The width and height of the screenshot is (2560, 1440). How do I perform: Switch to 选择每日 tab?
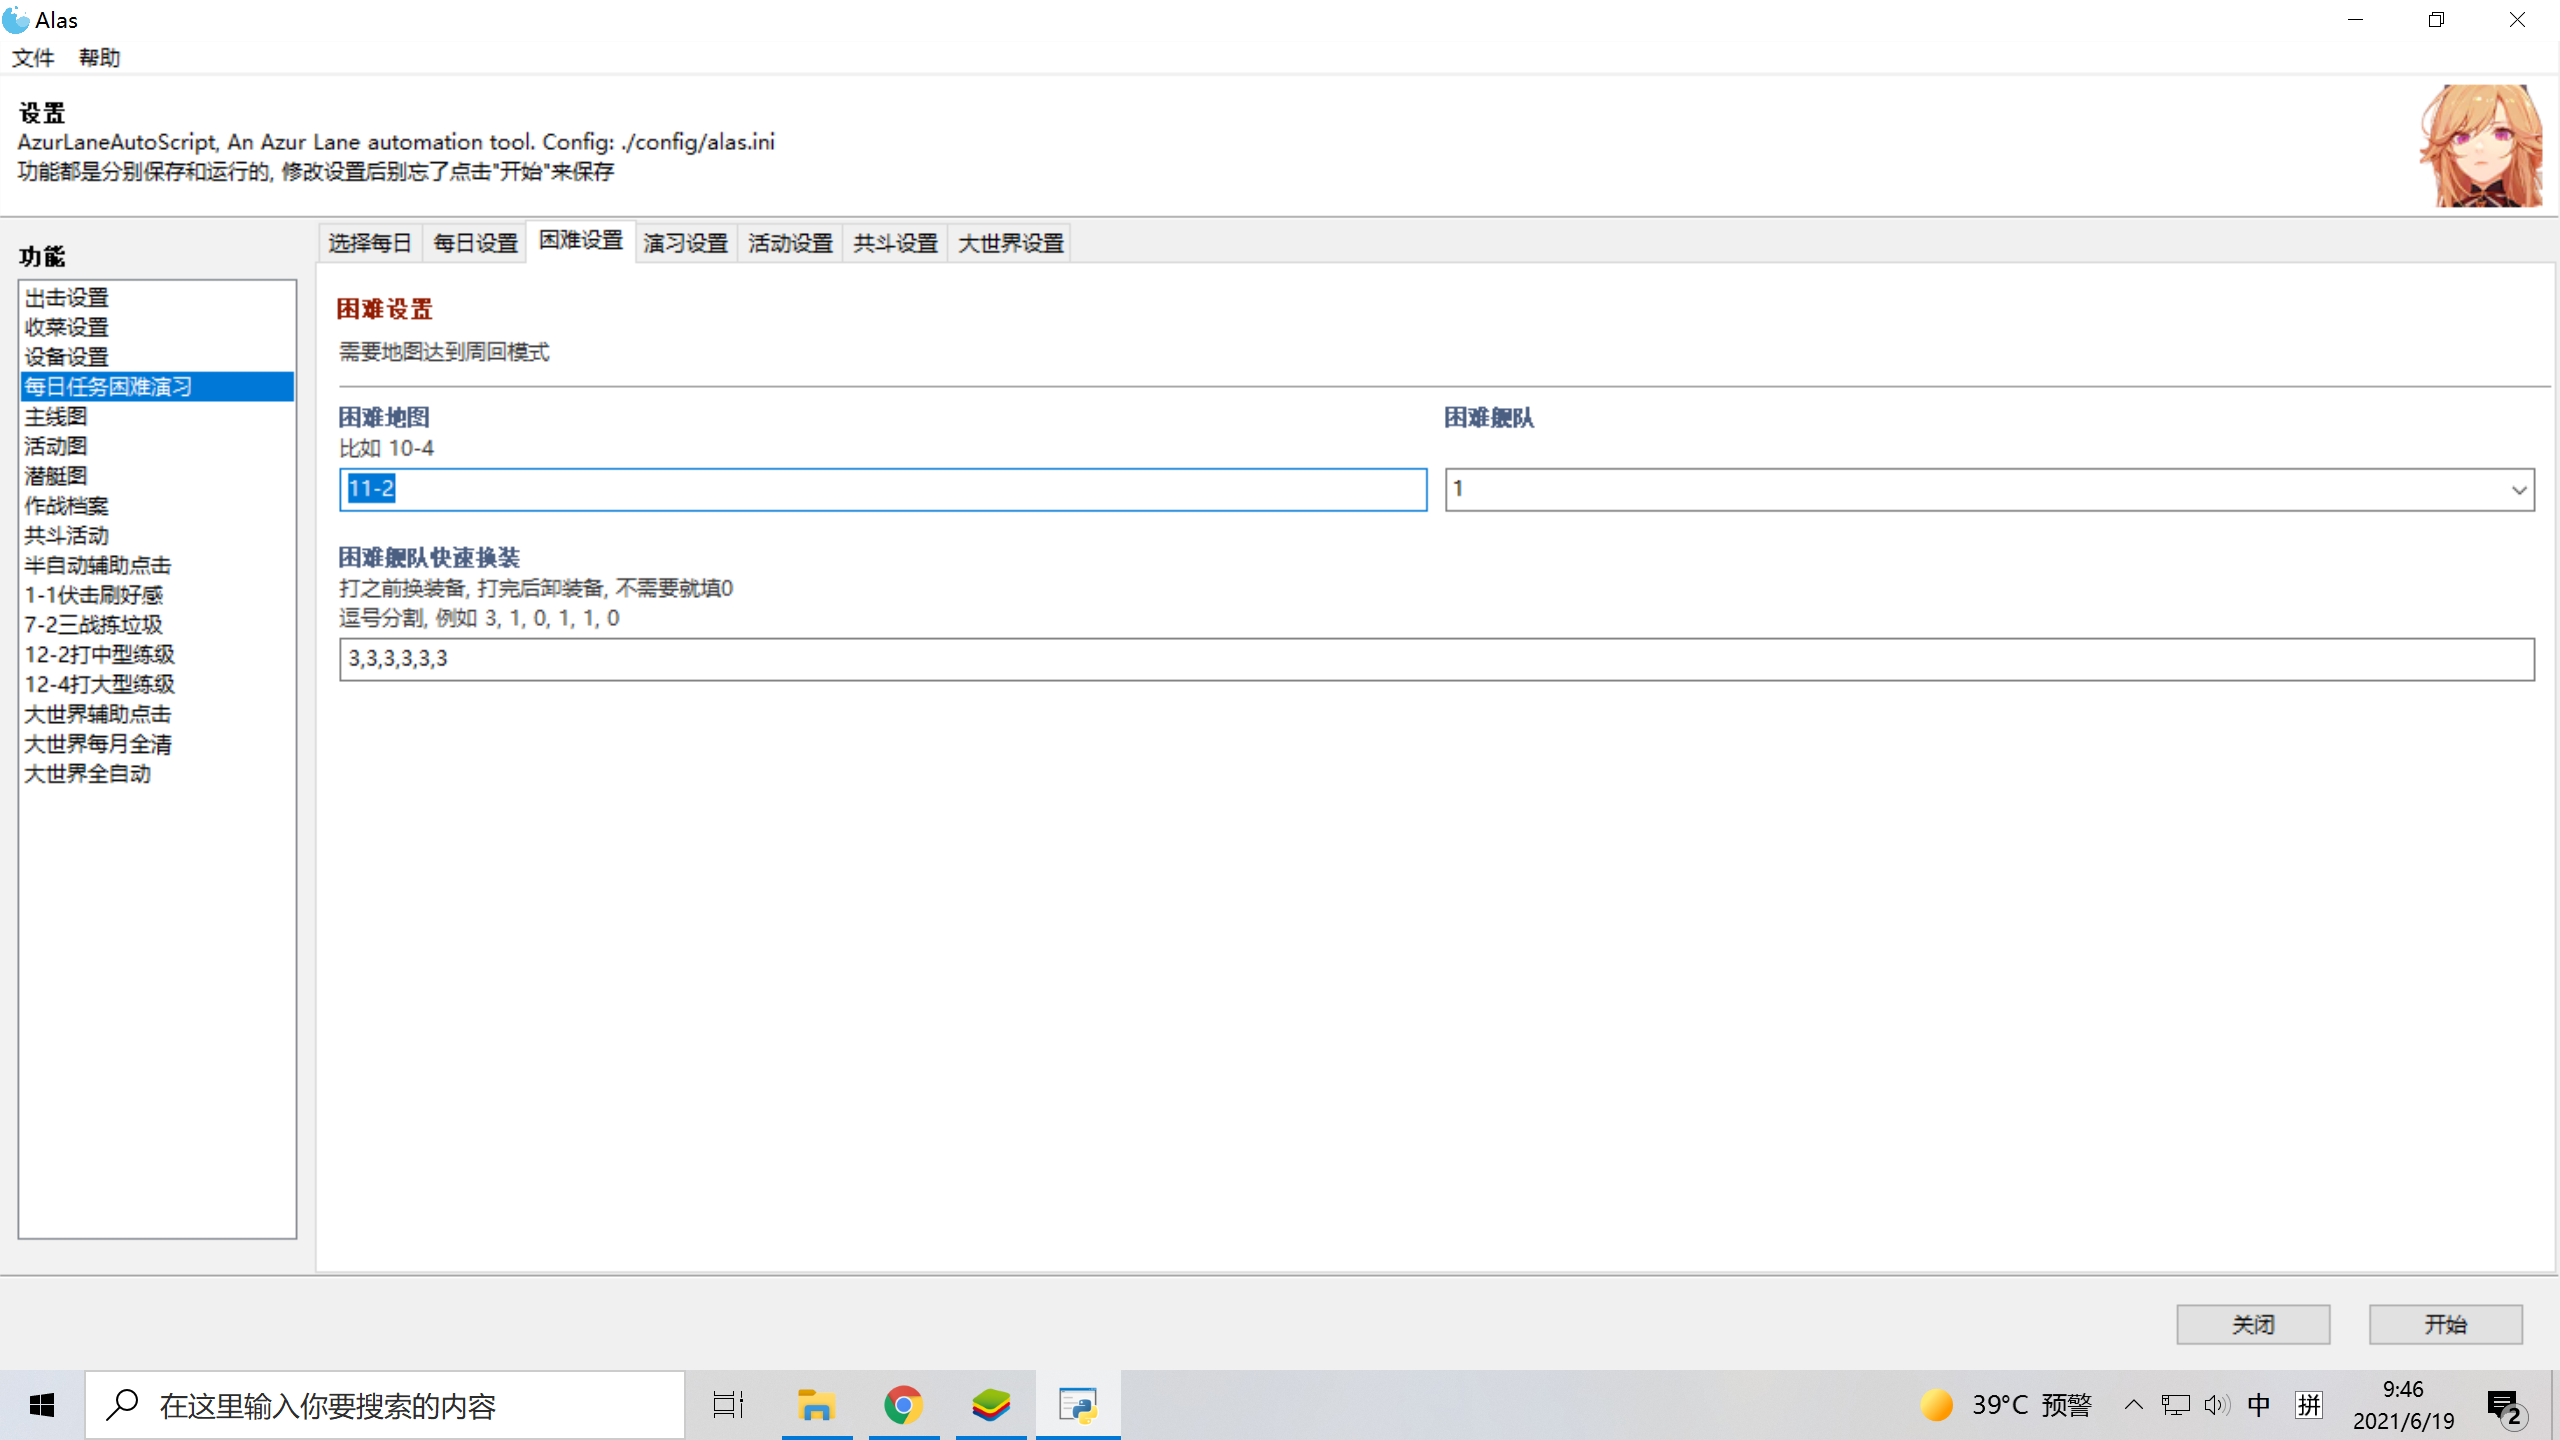coord(370,243)
